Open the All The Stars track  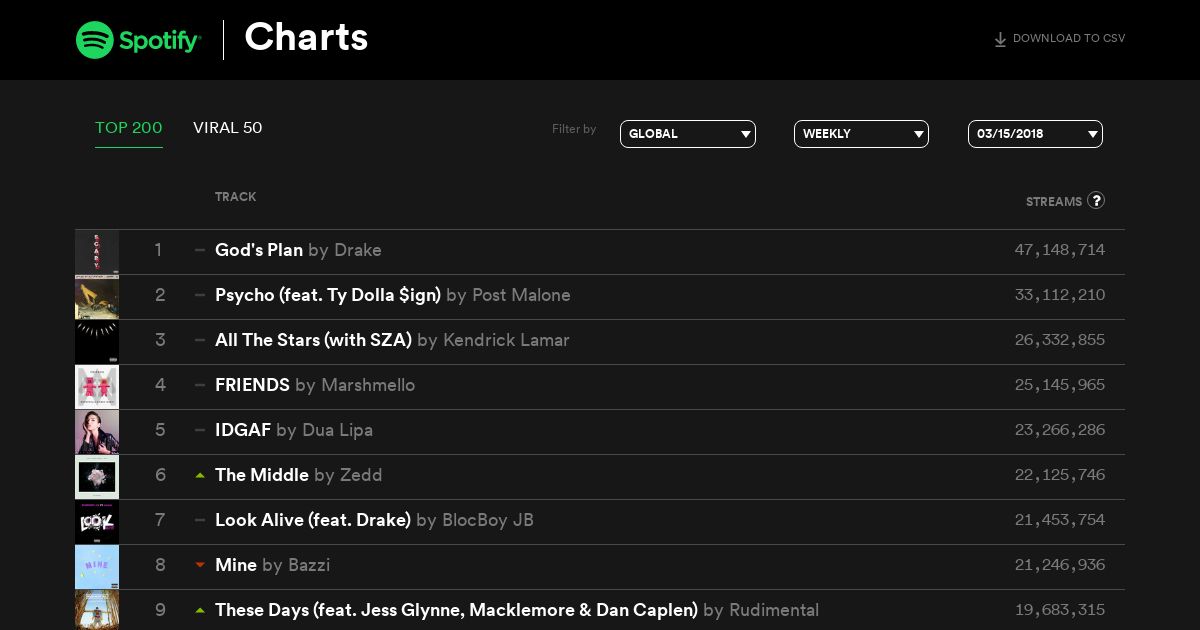(313, 340)
